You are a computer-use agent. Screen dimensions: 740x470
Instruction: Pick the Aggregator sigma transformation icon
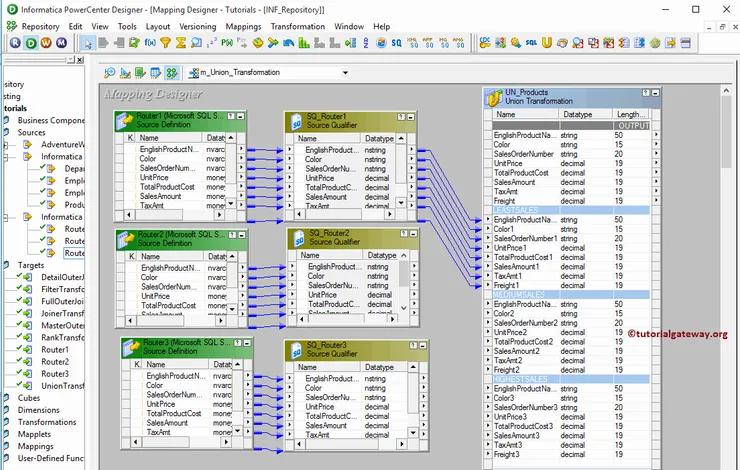tap(180, 43)
